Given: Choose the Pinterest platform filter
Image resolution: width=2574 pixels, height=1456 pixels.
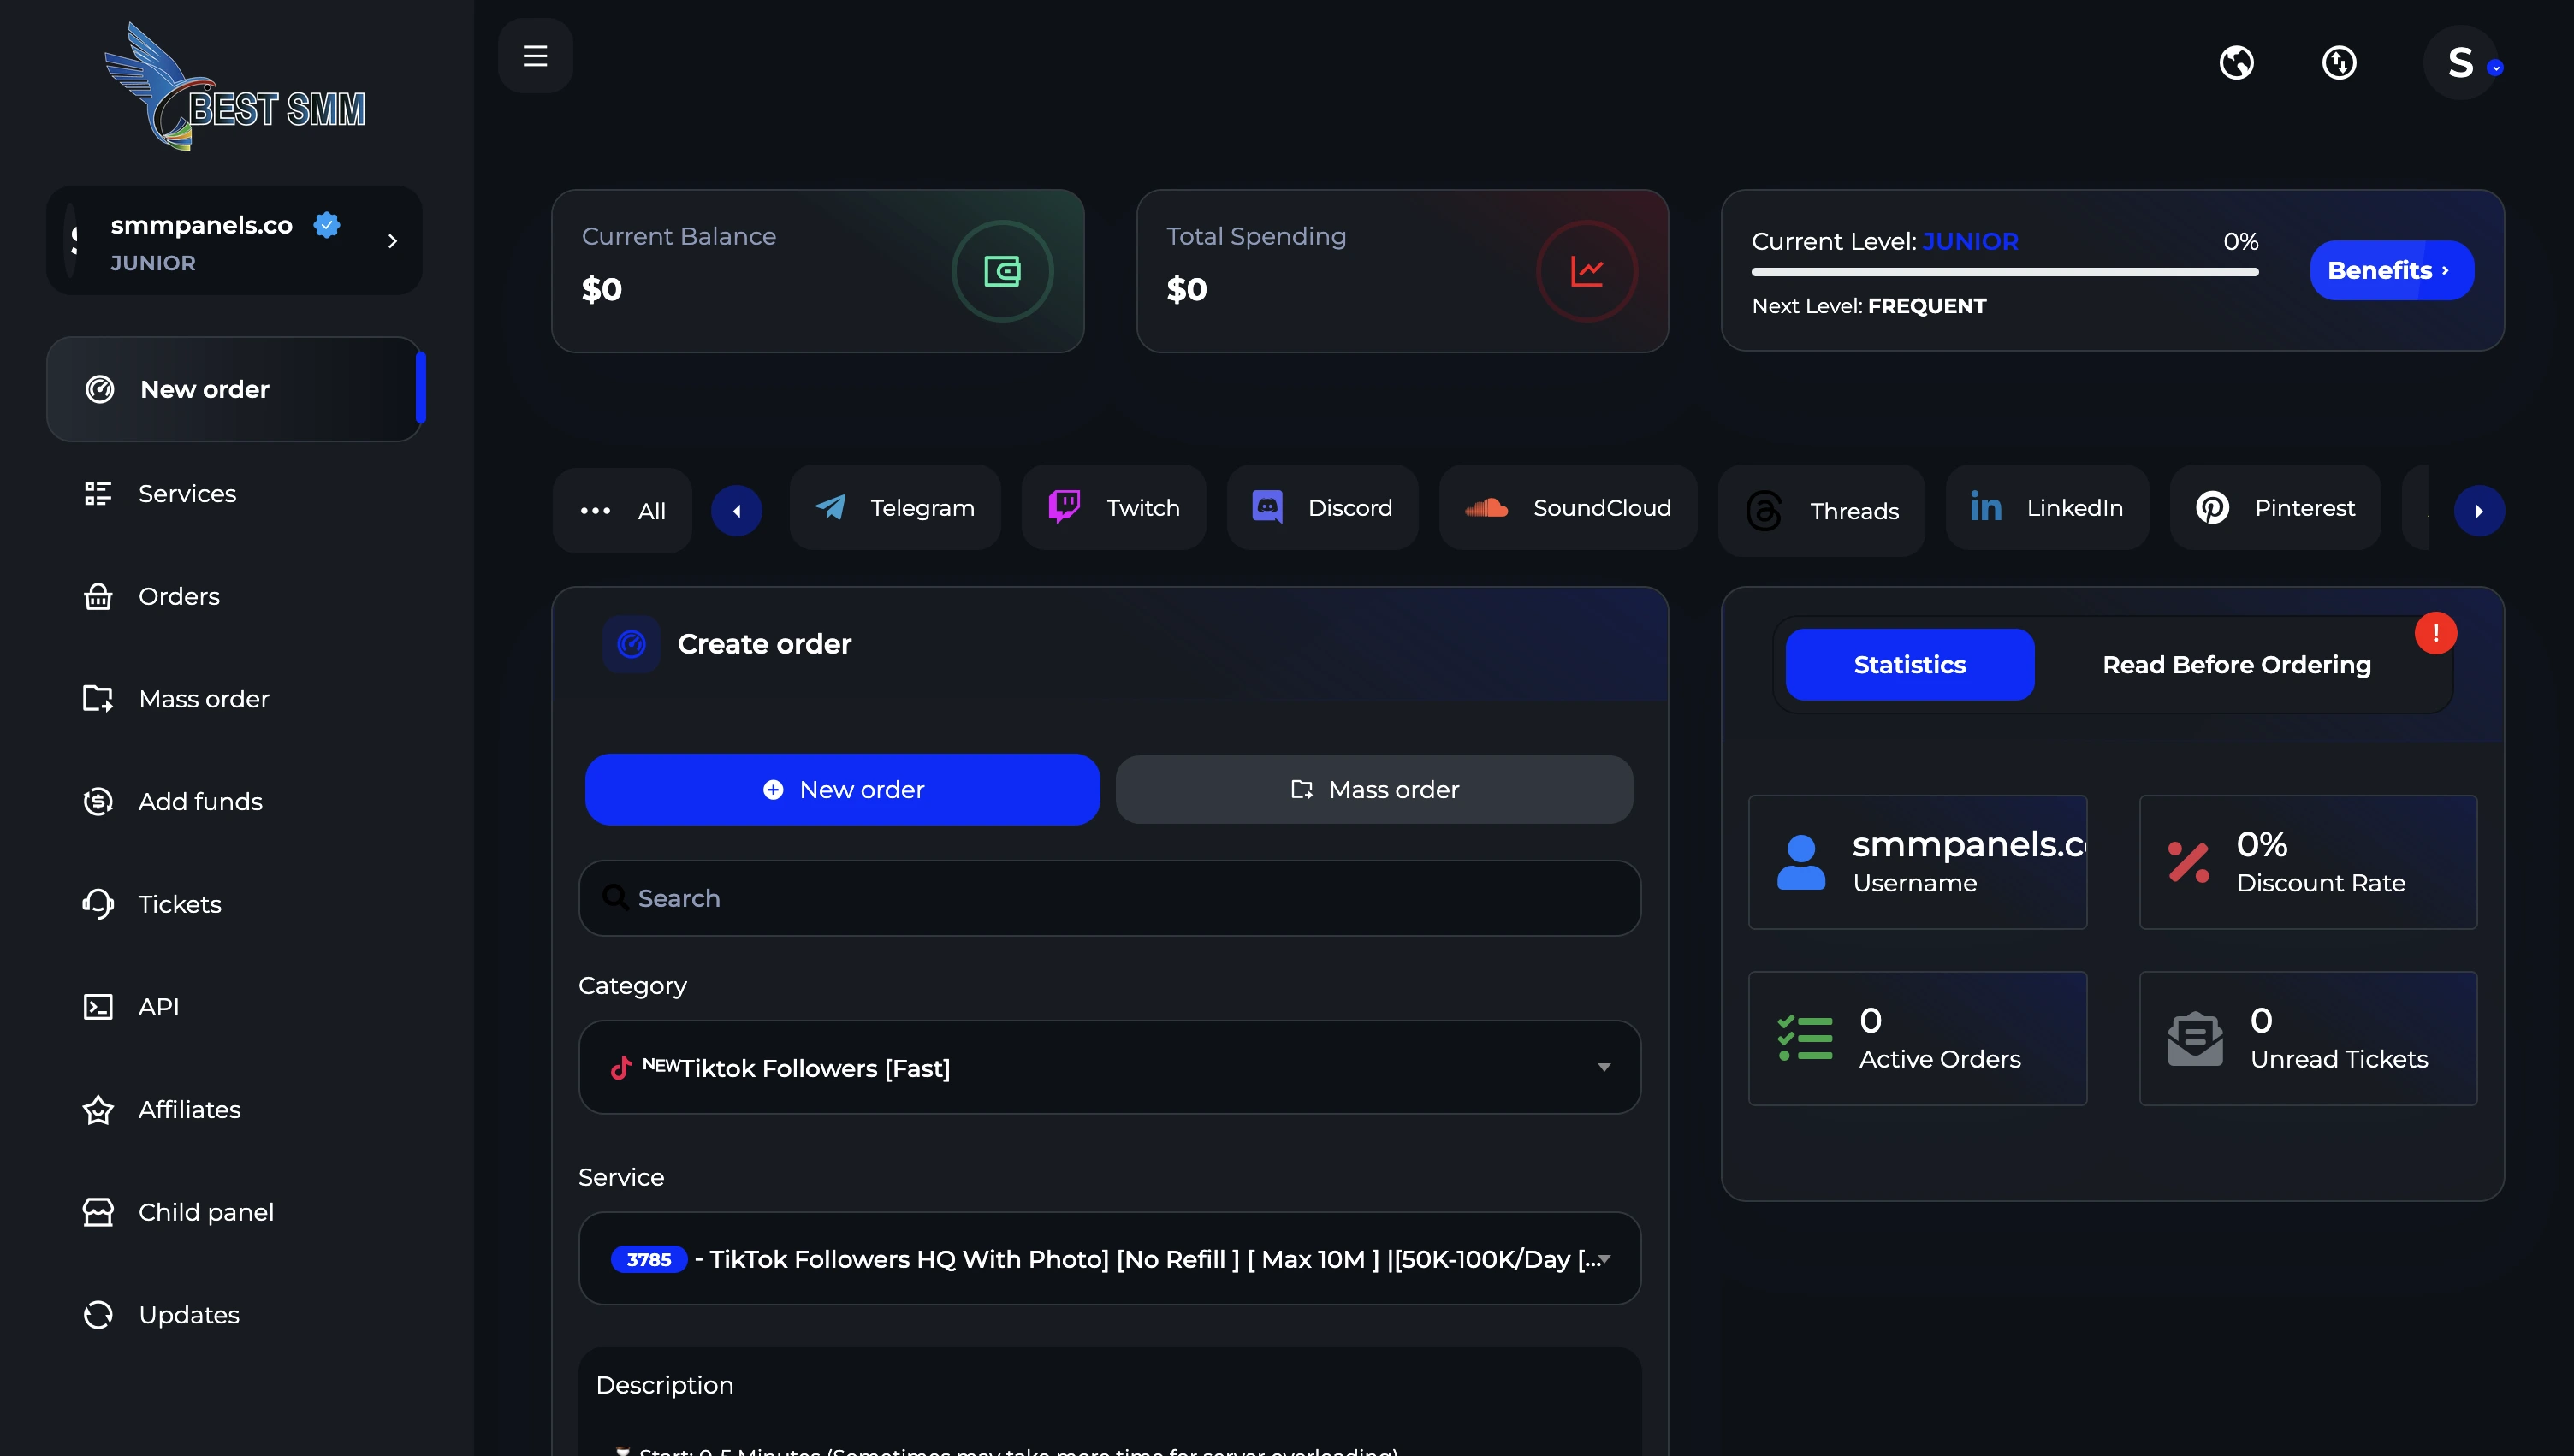Looking at the screenshot, I should point(2275,508).
